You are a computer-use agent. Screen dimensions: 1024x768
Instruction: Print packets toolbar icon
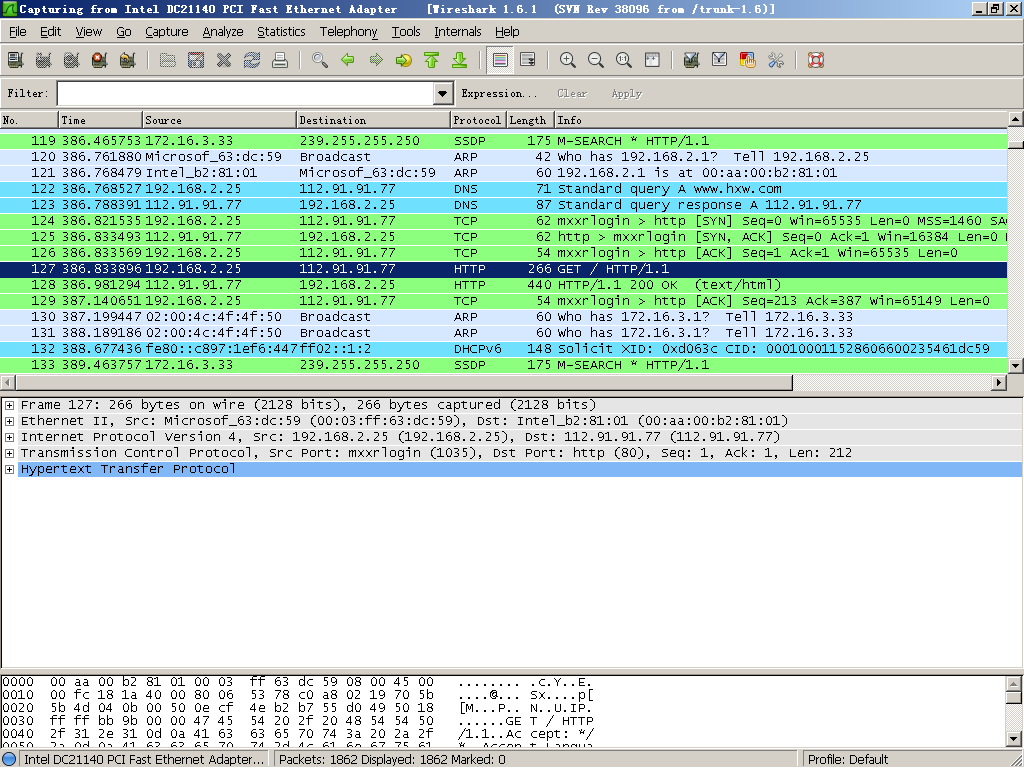280,61
